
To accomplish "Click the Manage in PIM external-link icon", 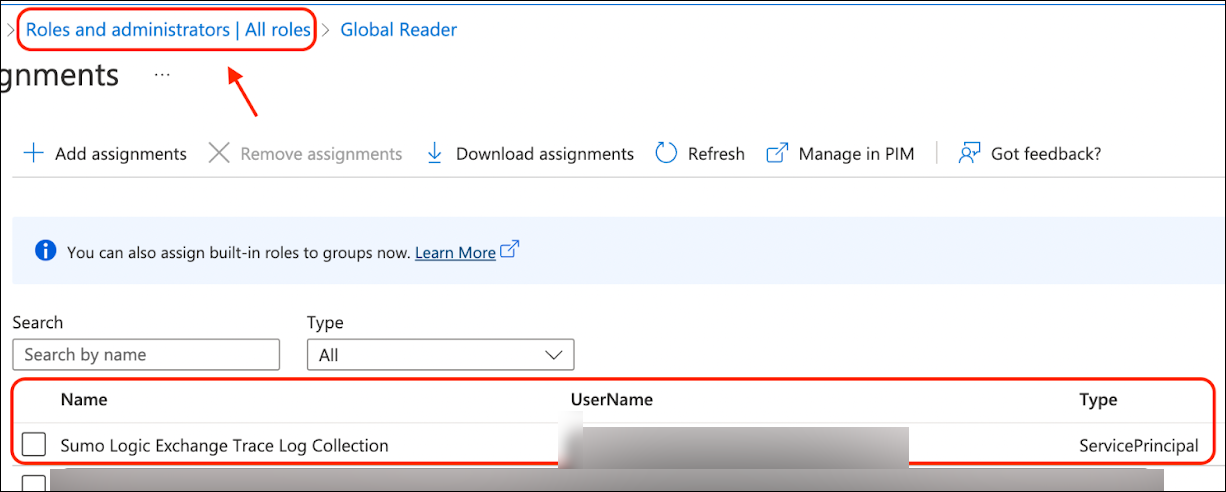I will pos(777,153).
